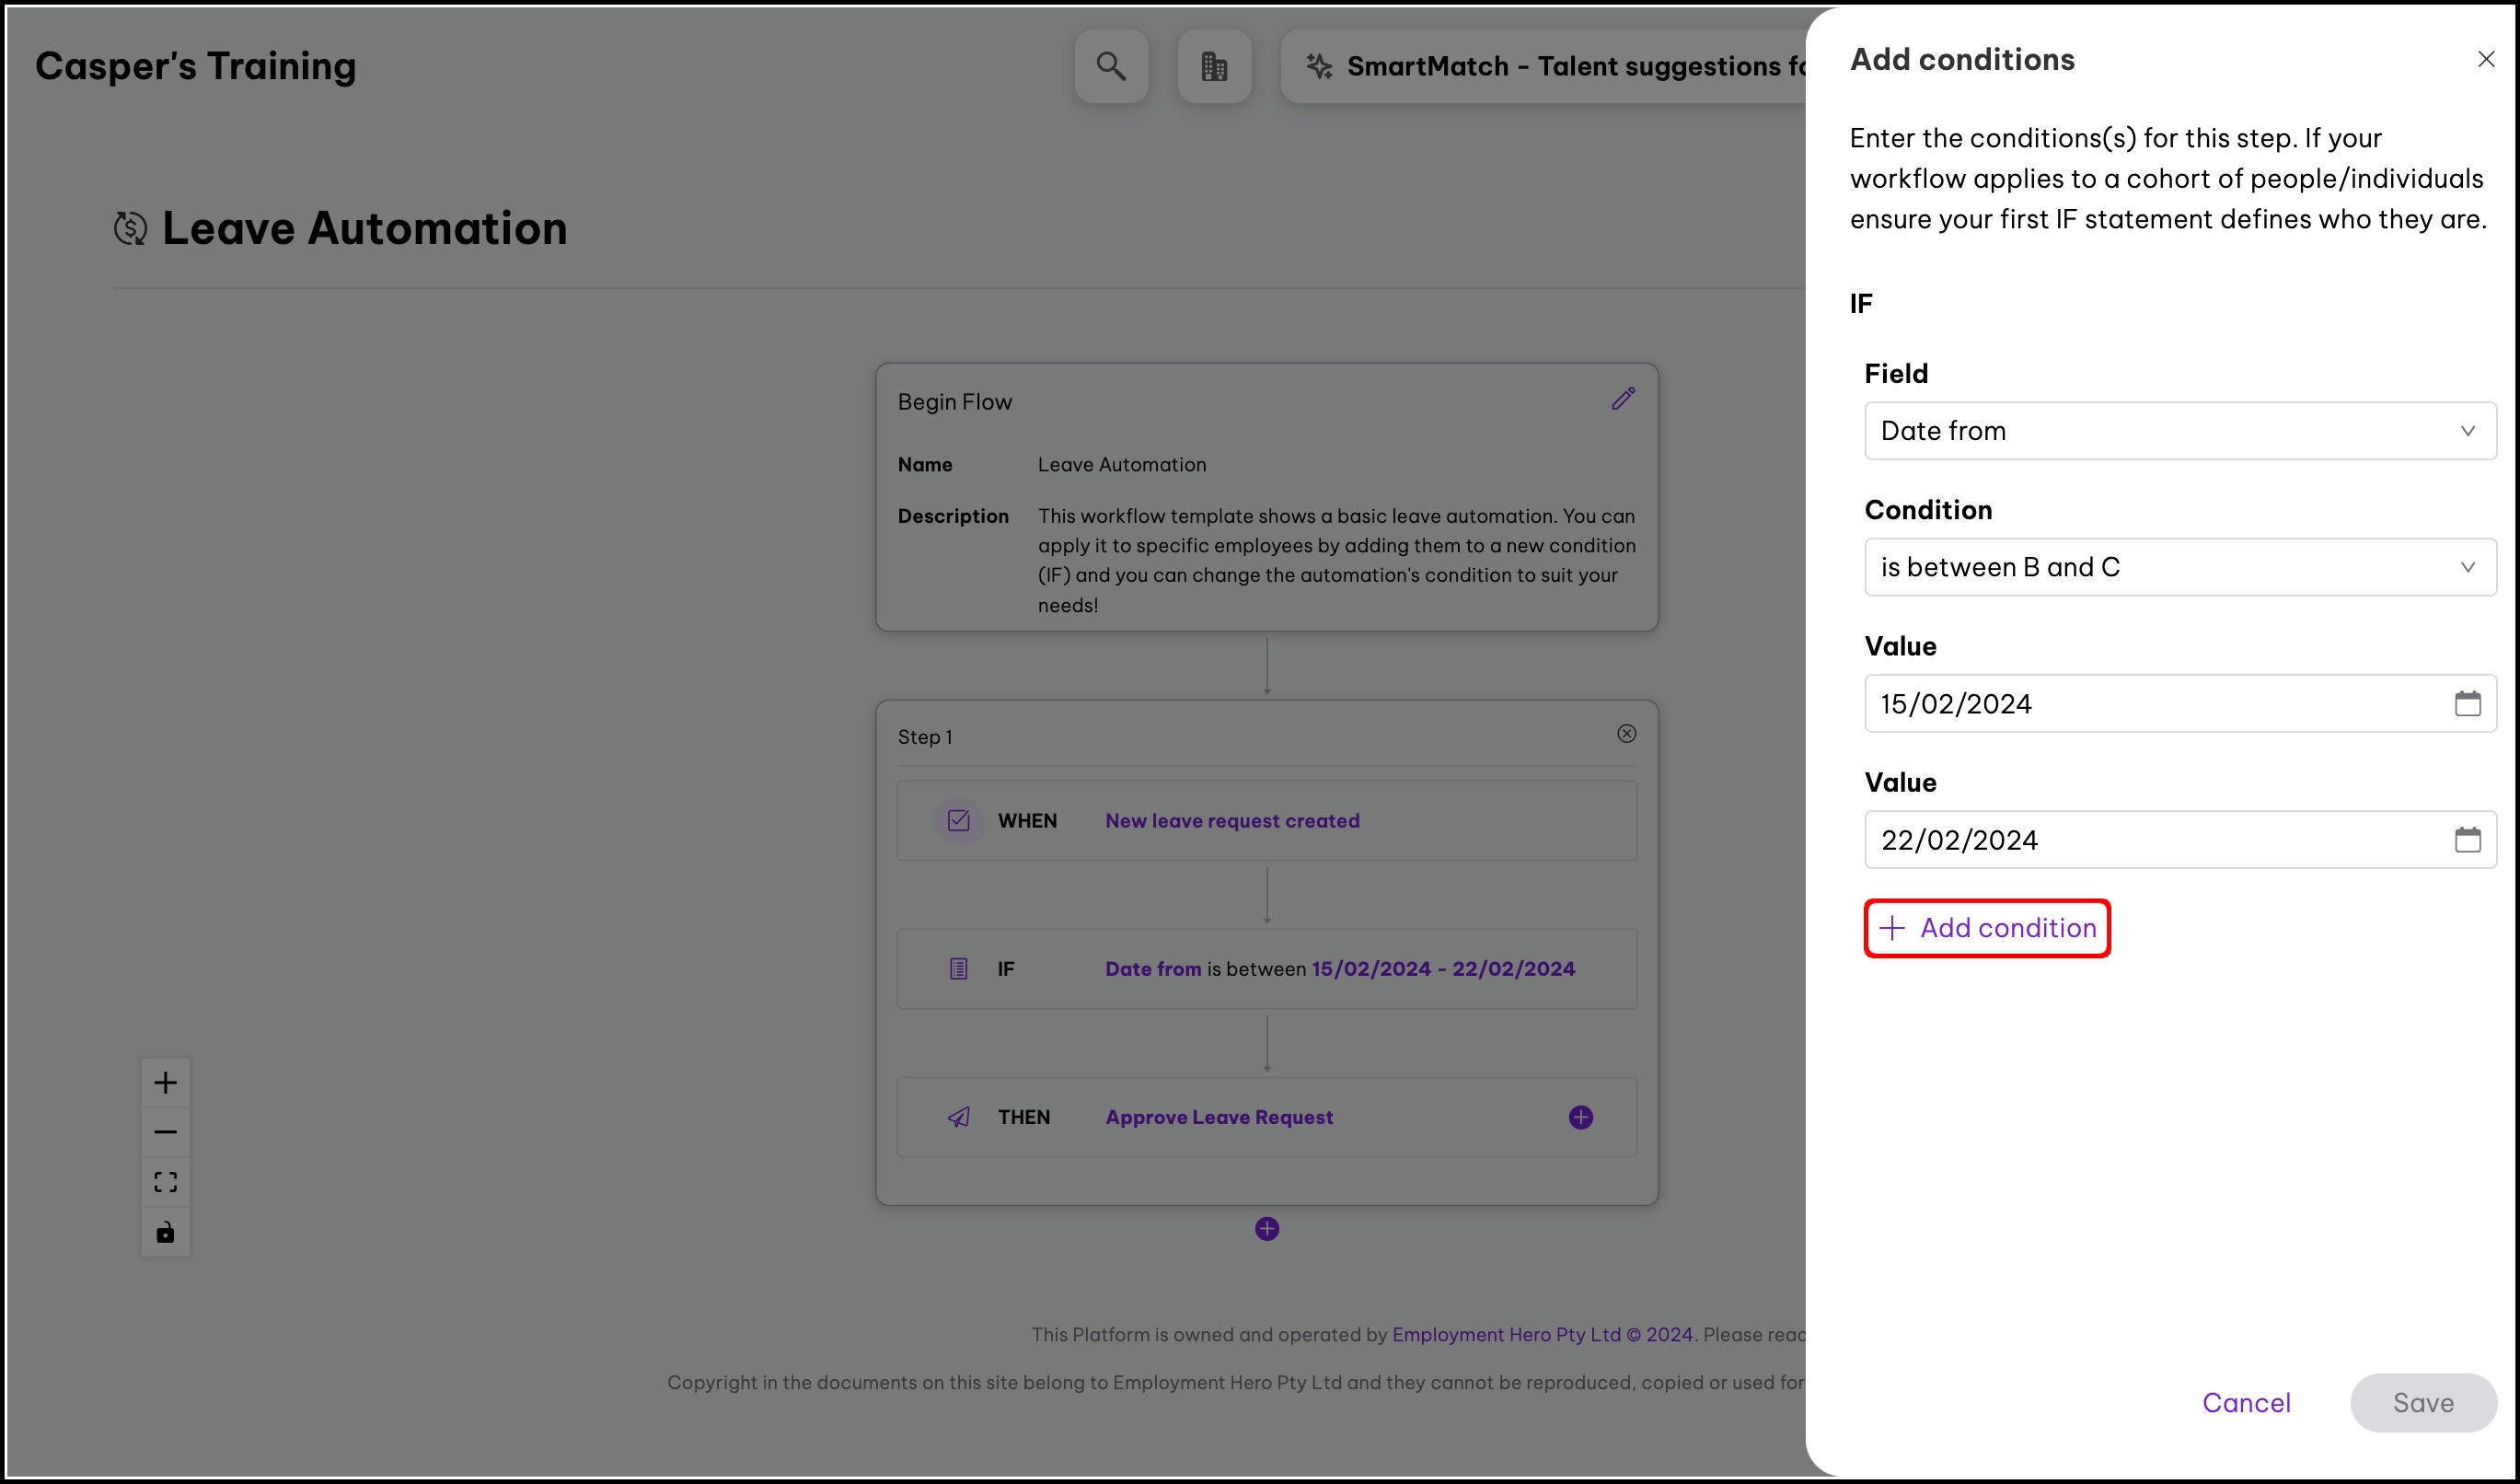The width and height of the screenshot is (2520, 1484).
Task: Fit workflow view to screen
Action: (166, 1182)
